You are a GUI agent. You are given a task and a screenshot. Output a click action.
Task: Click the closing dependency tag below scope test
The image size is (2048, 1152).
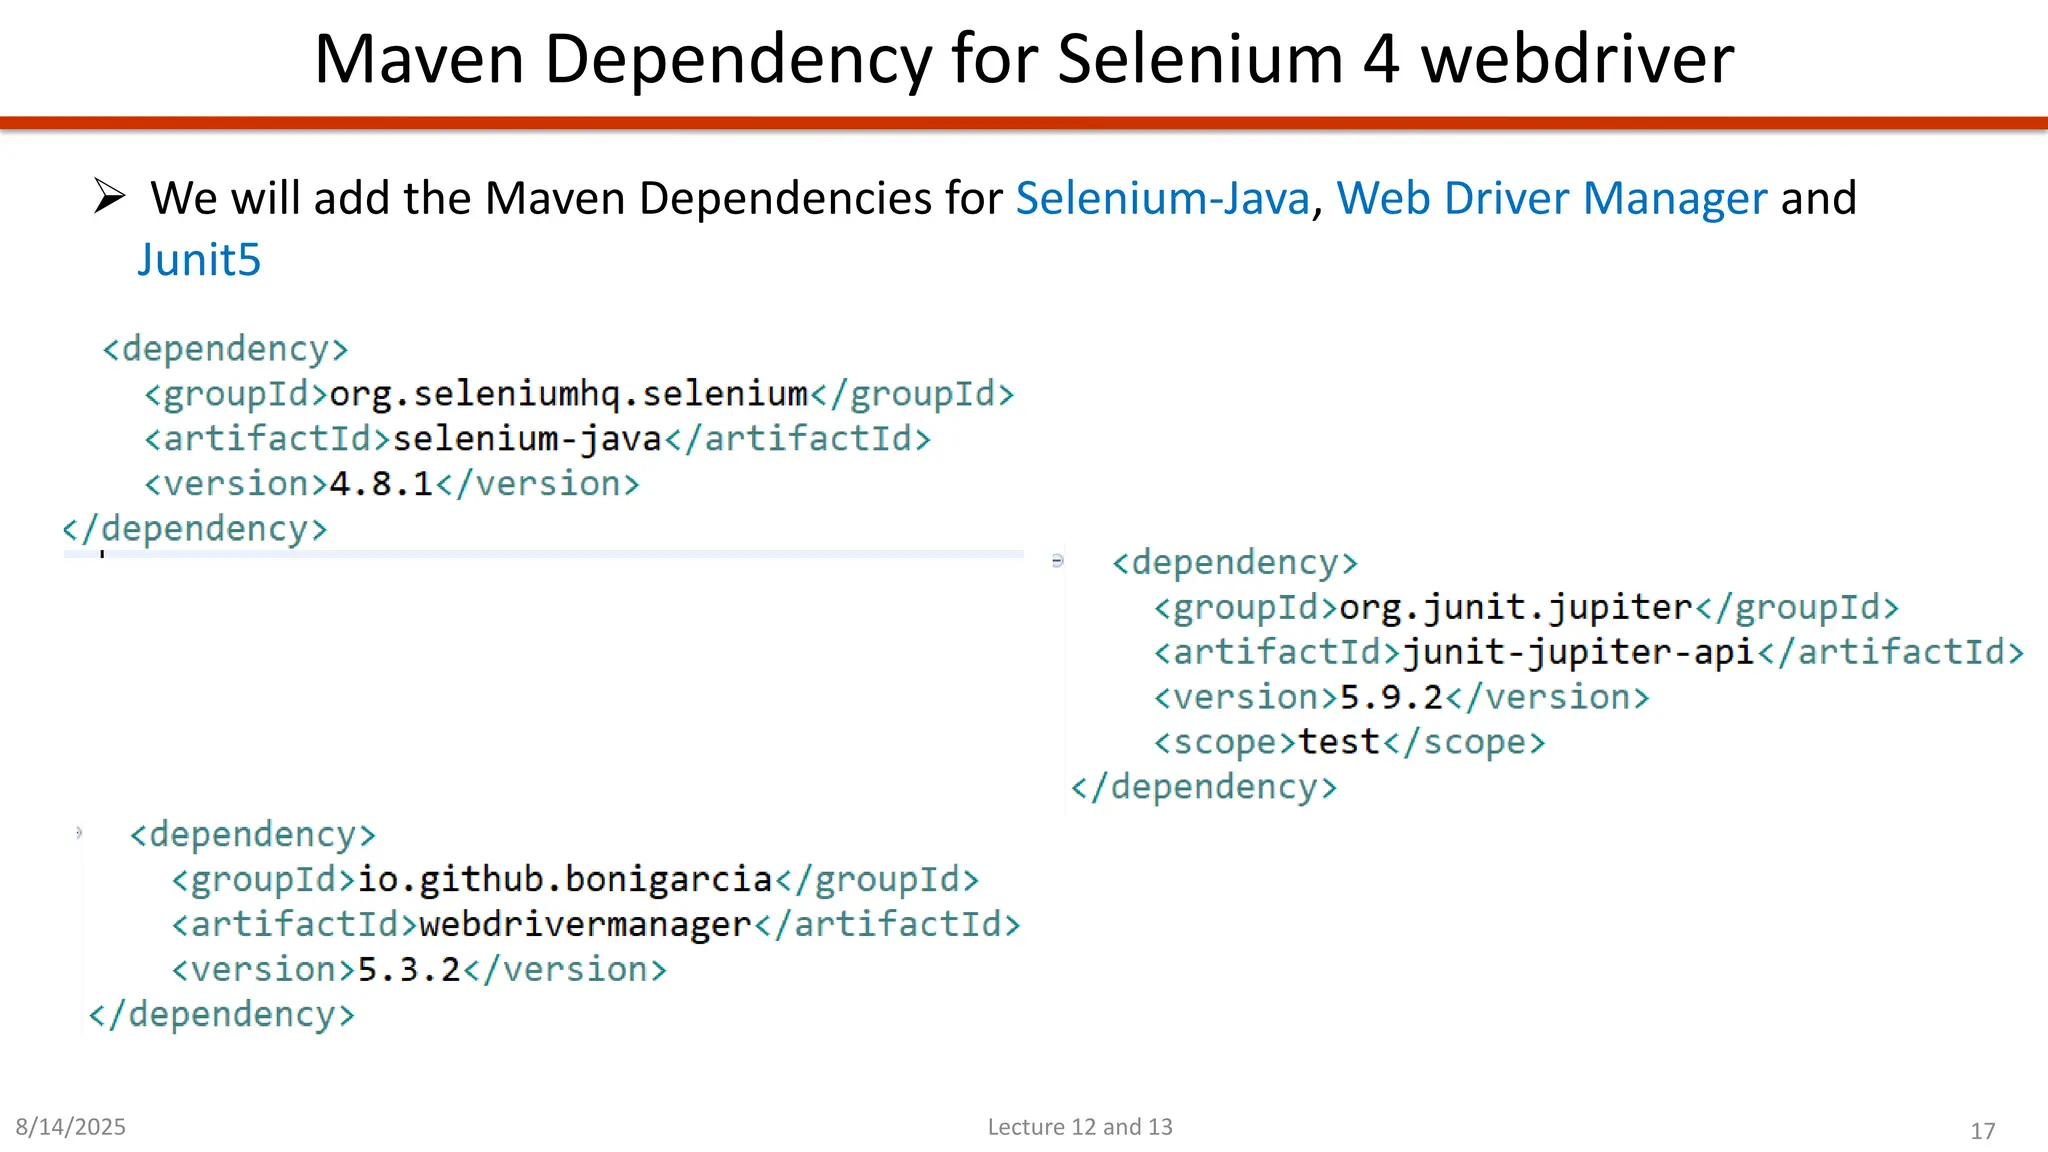click(x=1204, y=787)
